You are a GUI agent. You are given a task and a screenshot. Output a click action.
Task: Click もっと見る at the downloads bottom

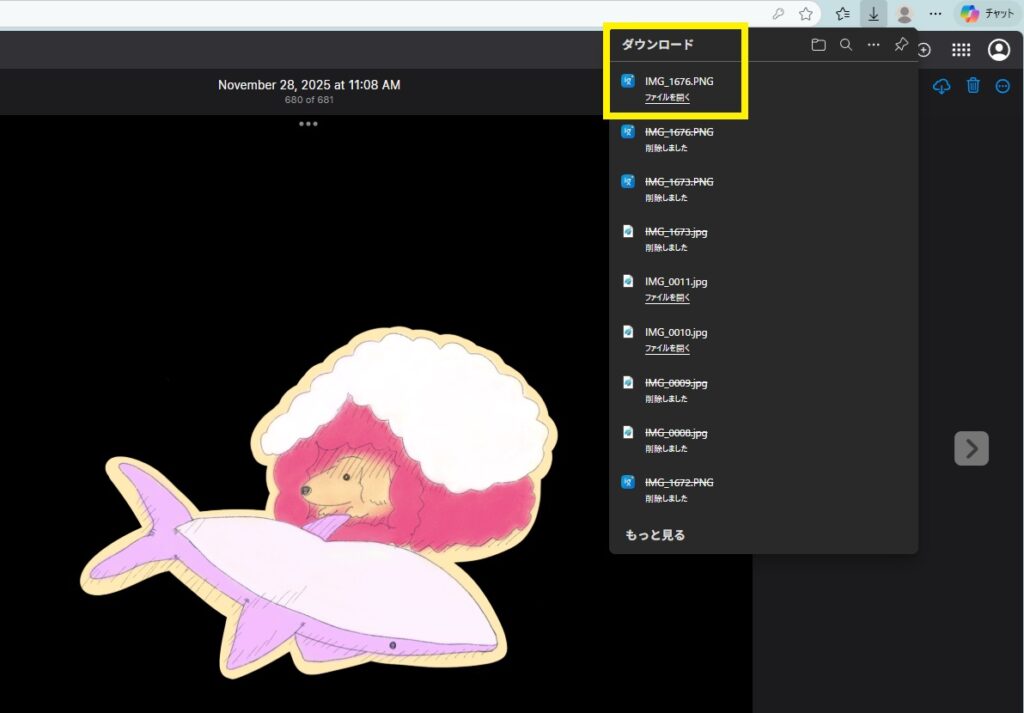655,535
